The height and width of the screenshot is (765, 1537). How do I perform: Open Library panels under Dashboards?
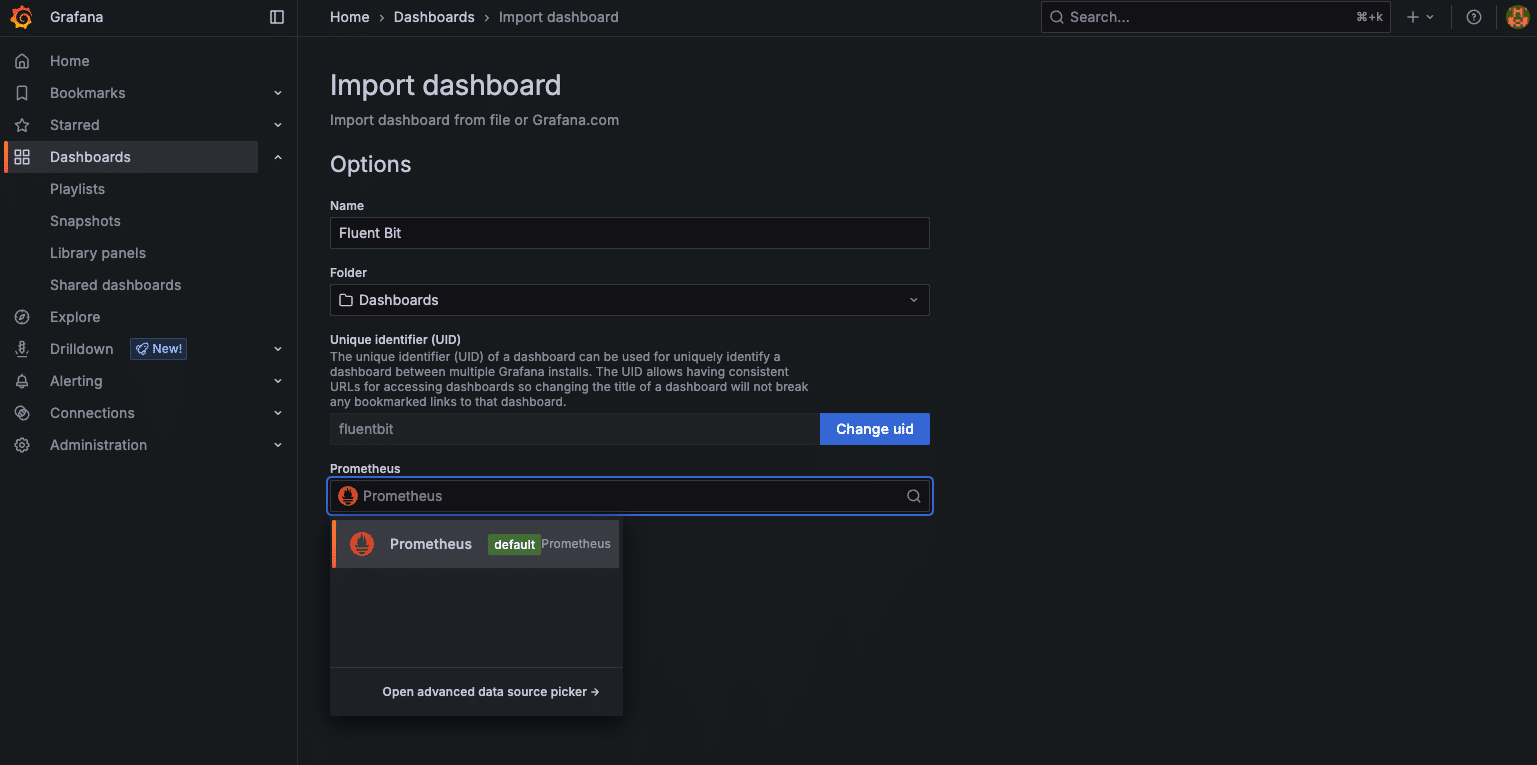point(98,253)
